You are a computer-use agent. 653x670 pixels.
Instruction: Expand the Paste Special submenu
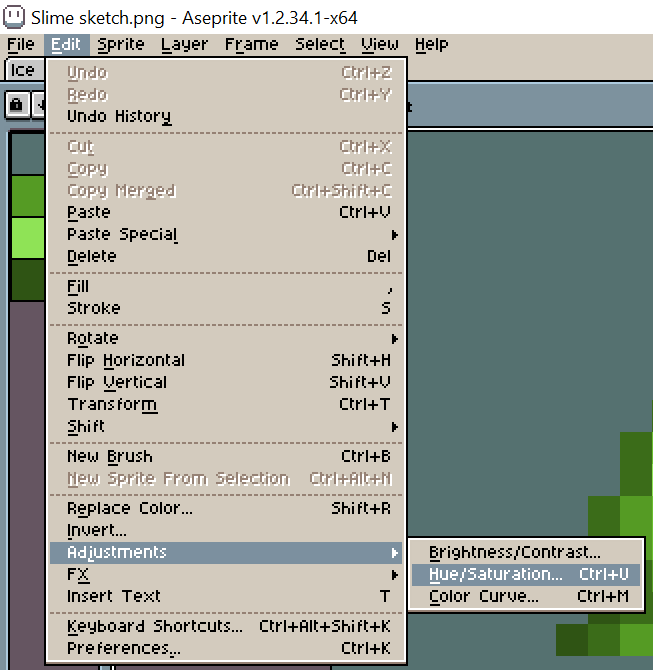point(226,234)
